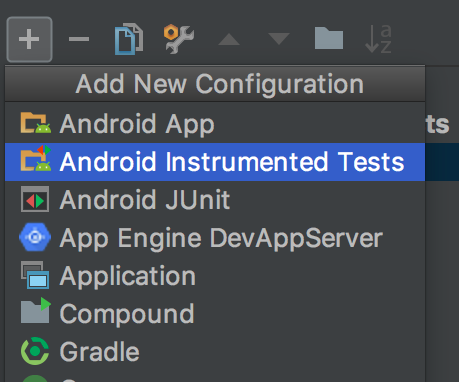
Task: Choose Android Instrumented Tests entry
Action: point(215,162)
